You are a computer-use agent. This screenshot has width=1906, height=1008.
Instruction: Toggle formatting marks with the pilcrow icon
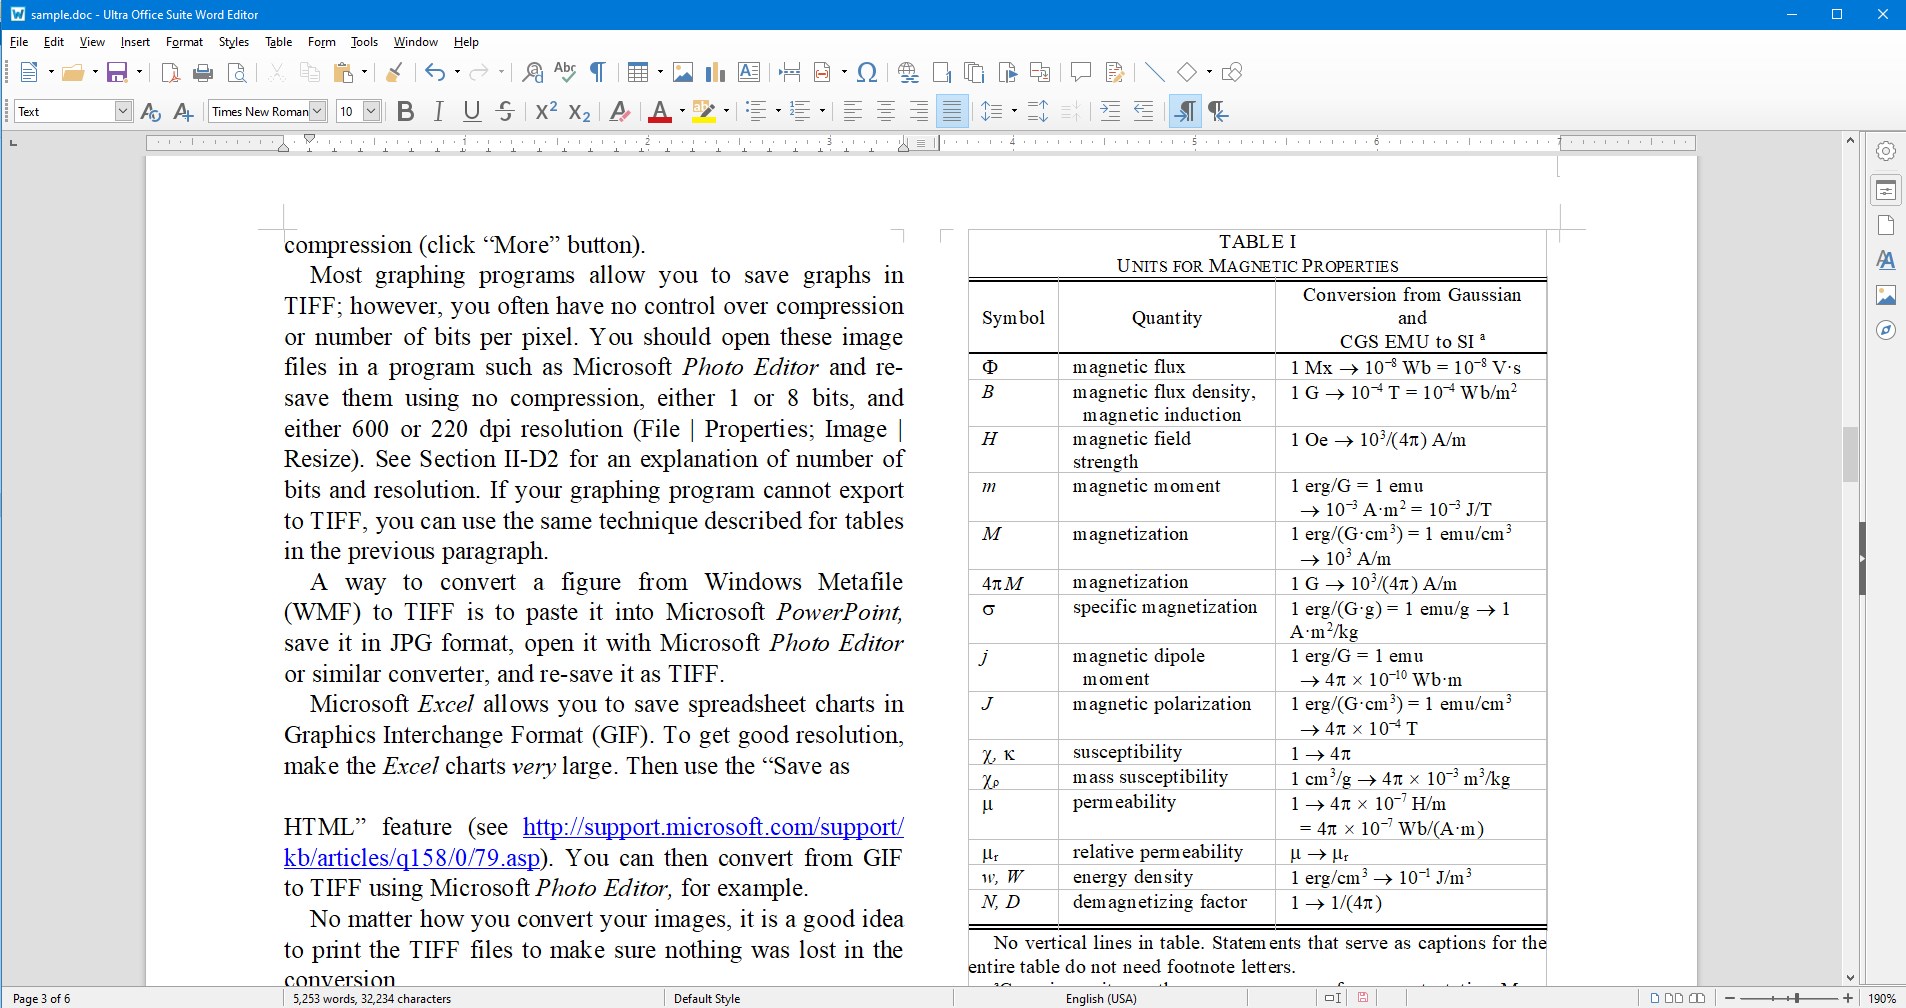(597, 72)
